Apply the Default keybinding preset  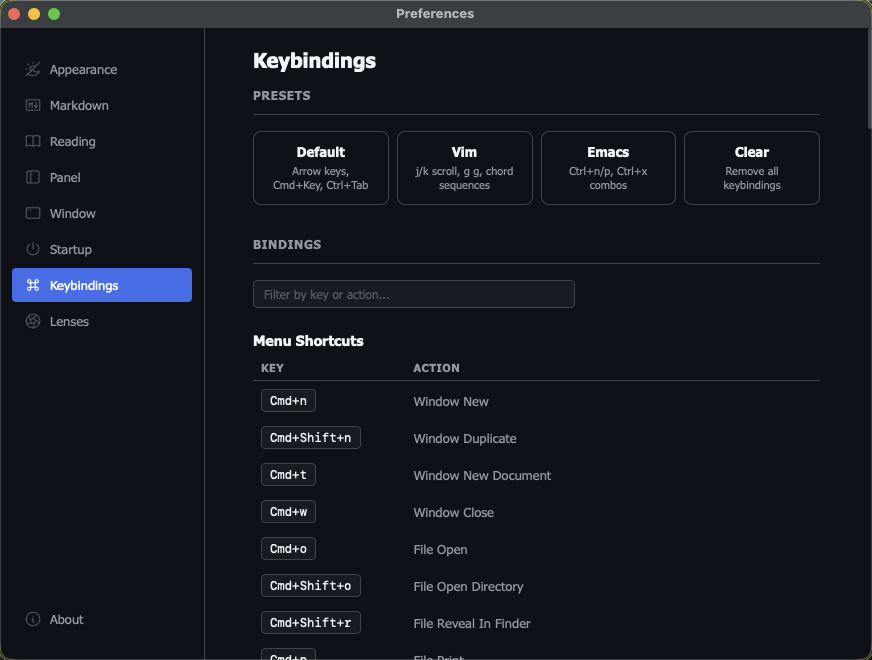click(321, 168)
